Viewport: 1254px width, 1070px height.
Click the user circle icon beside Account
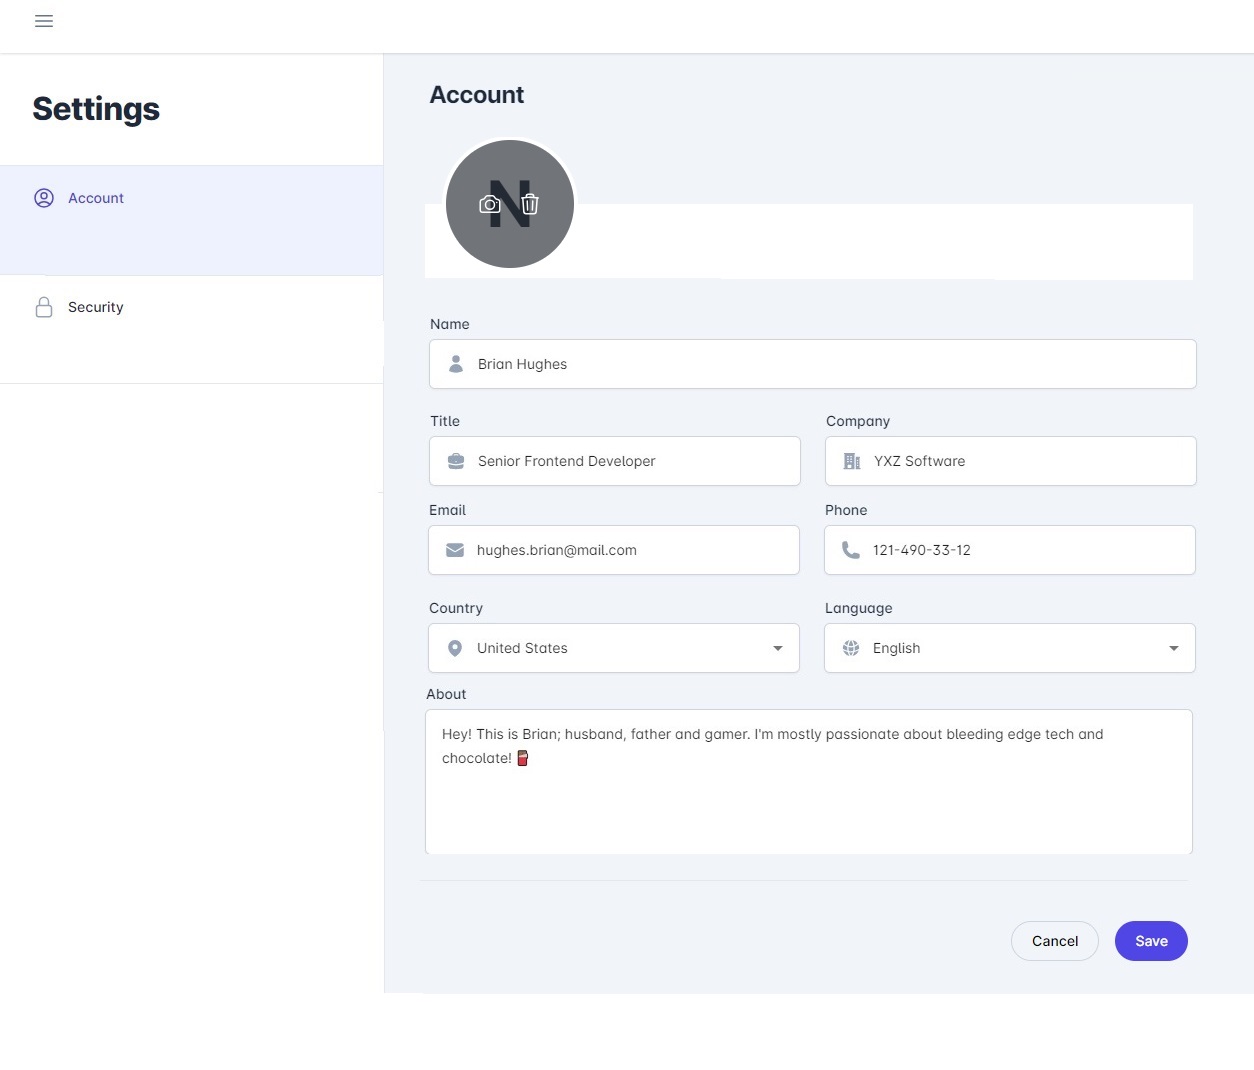(44, 198)
